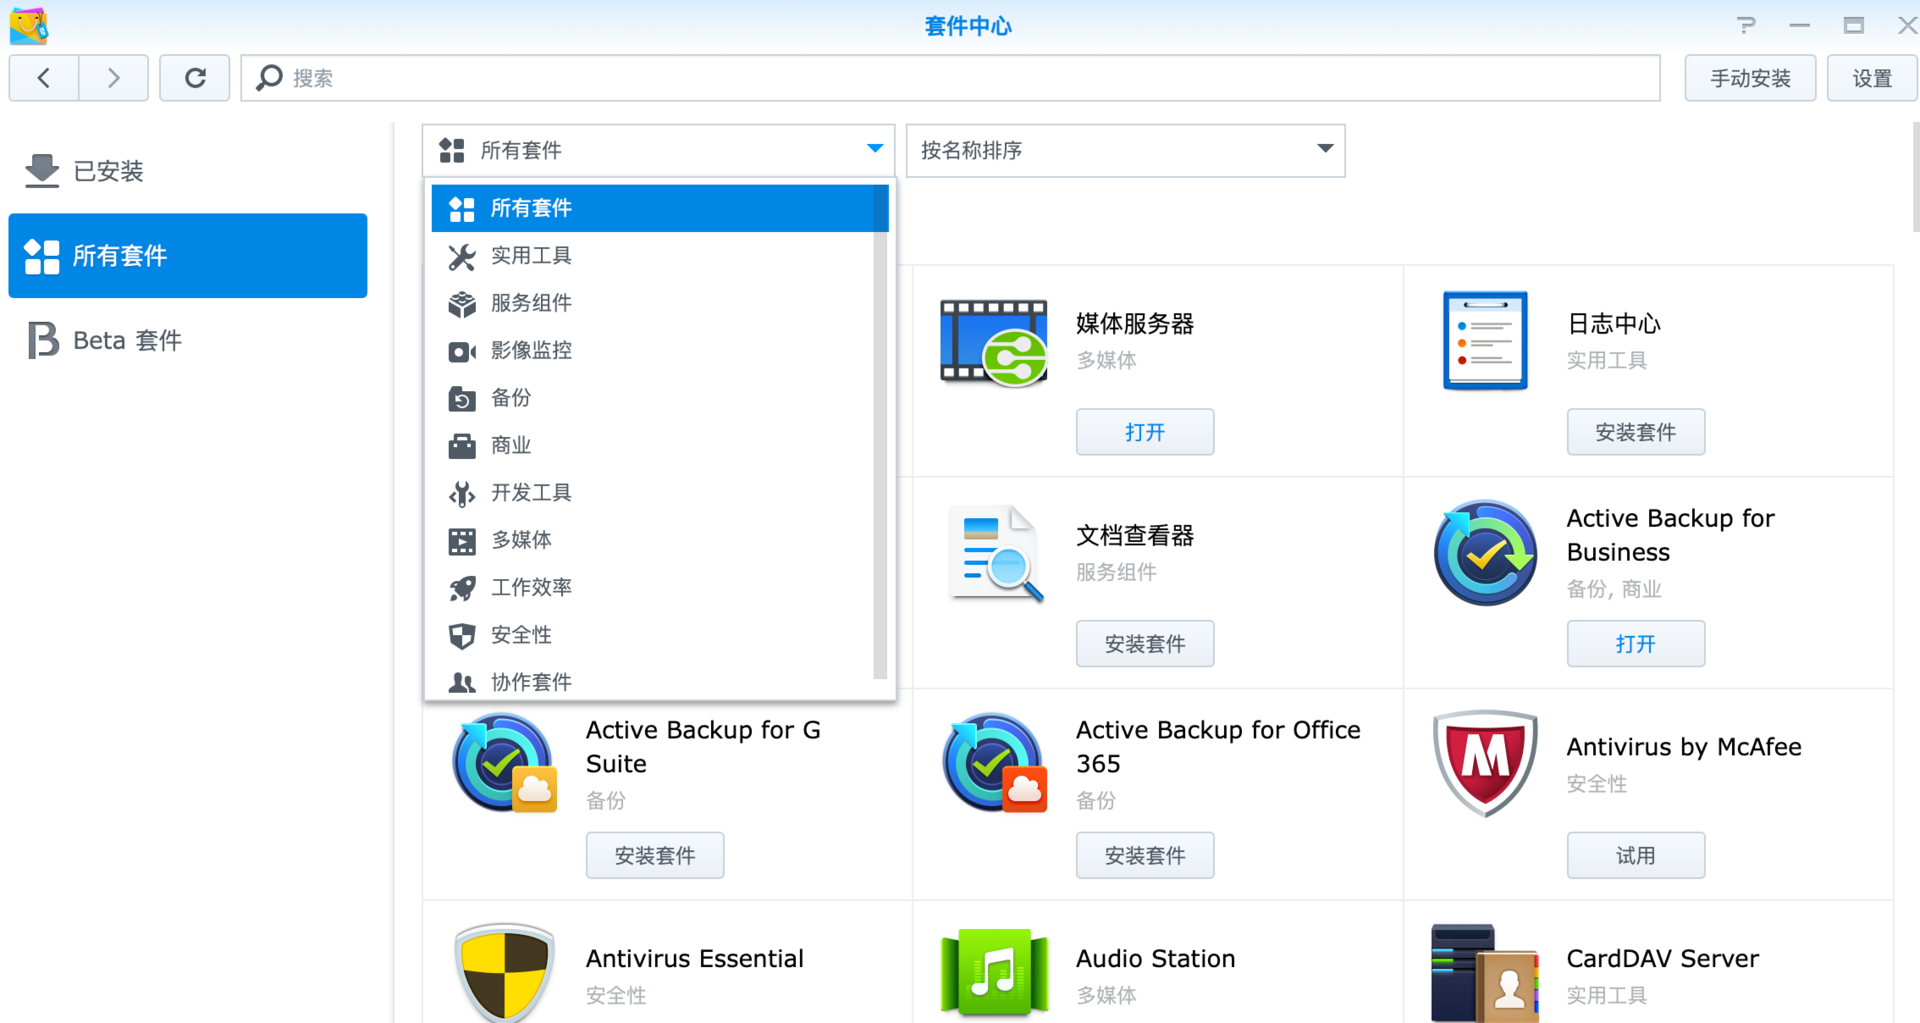Choose 协作套件 category from the list
Screen dimensions: 1920x1023
[652, 681]
